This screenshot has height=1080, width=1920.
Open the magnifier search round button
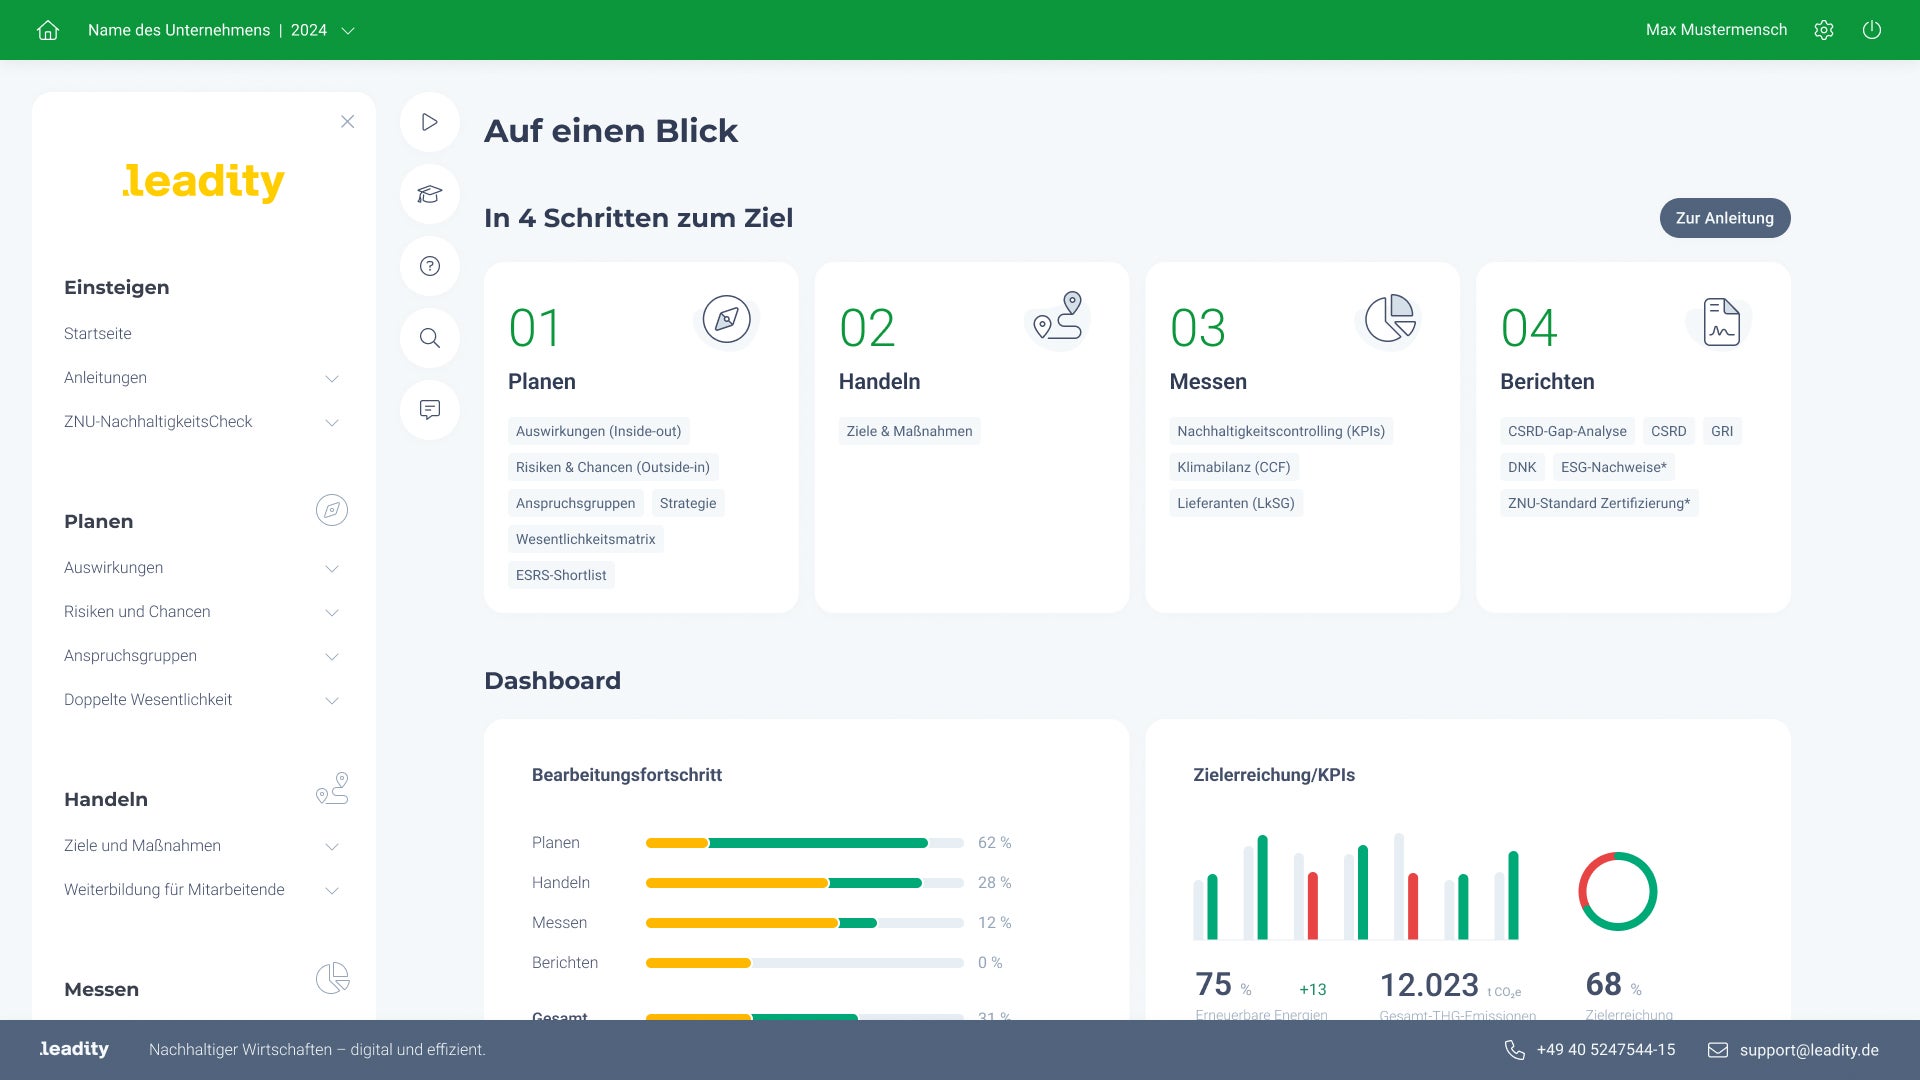[430, 338]
